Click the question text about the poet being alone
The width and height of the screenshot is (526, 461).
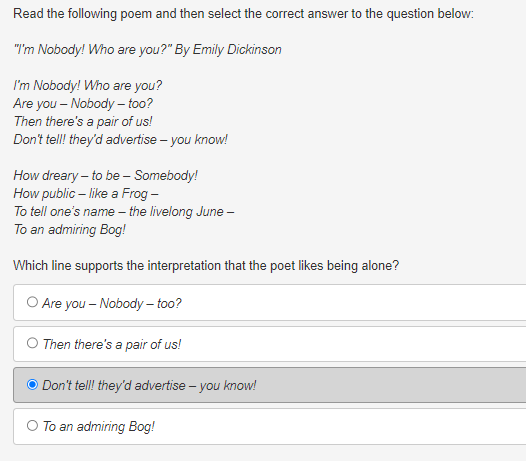[206, 266]
